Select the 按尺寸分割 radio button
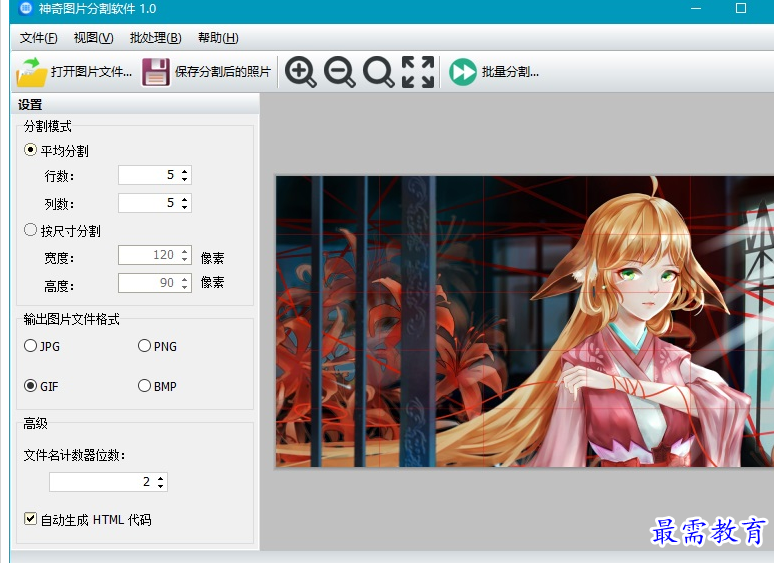This screenshot has height=563, width=774. pos(30,230)
